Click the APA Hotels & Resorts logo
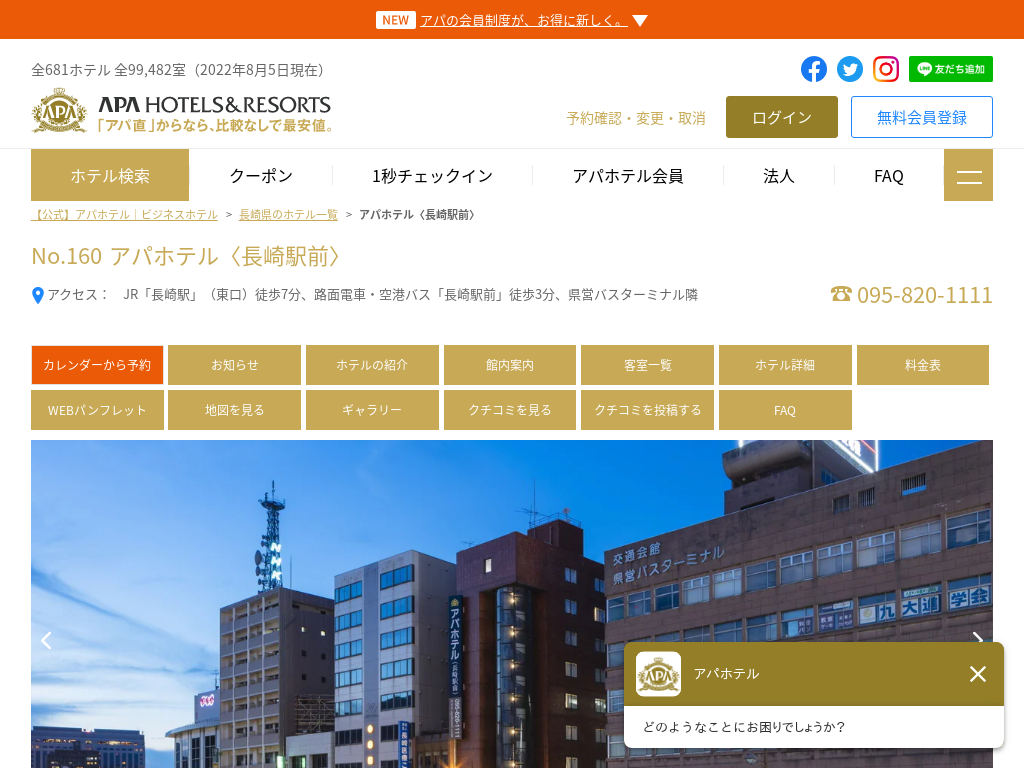This screenshot has width=1024, height=768. (182, 110)
